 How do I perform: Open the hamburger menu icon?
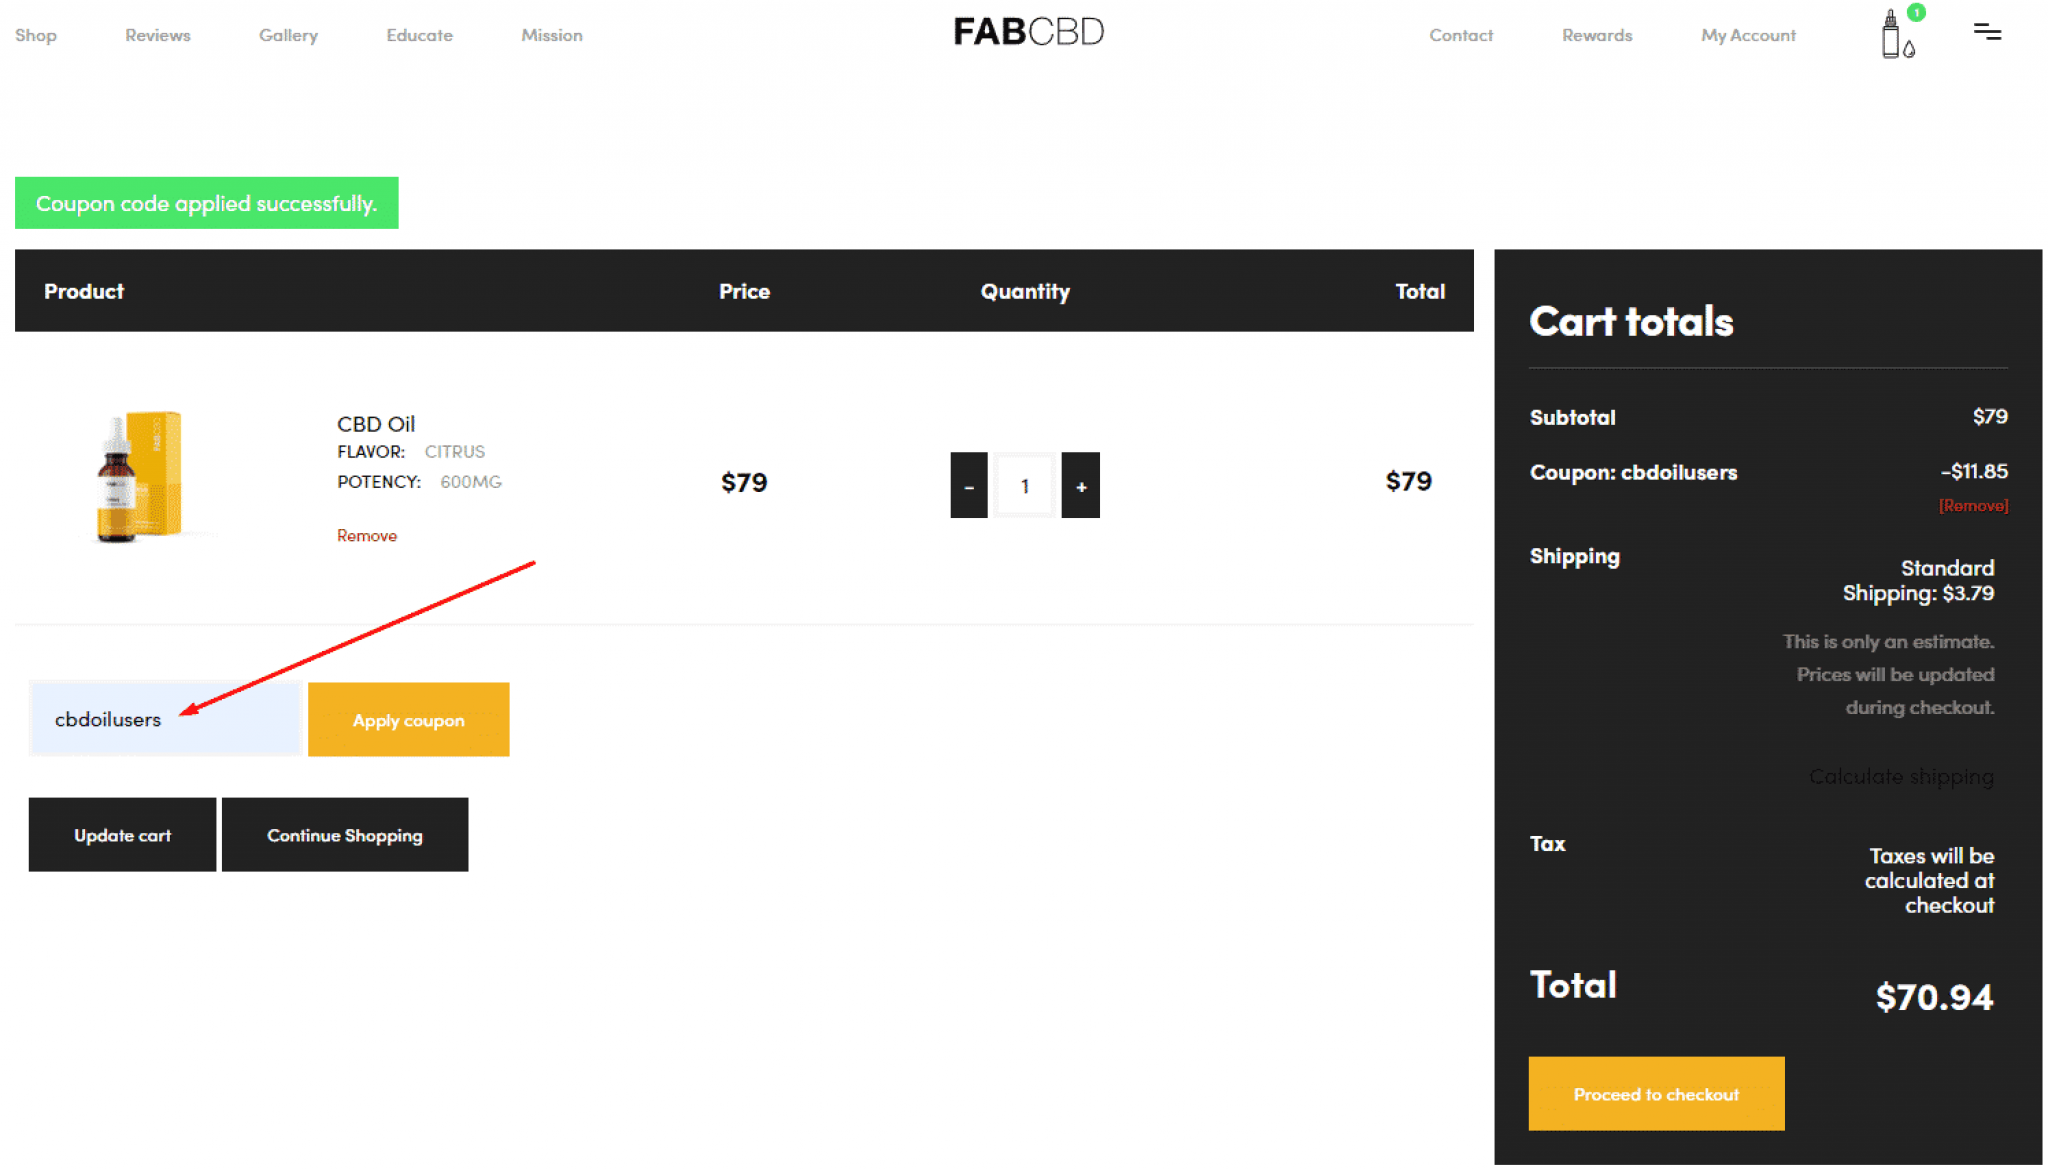pos(1987,32)
